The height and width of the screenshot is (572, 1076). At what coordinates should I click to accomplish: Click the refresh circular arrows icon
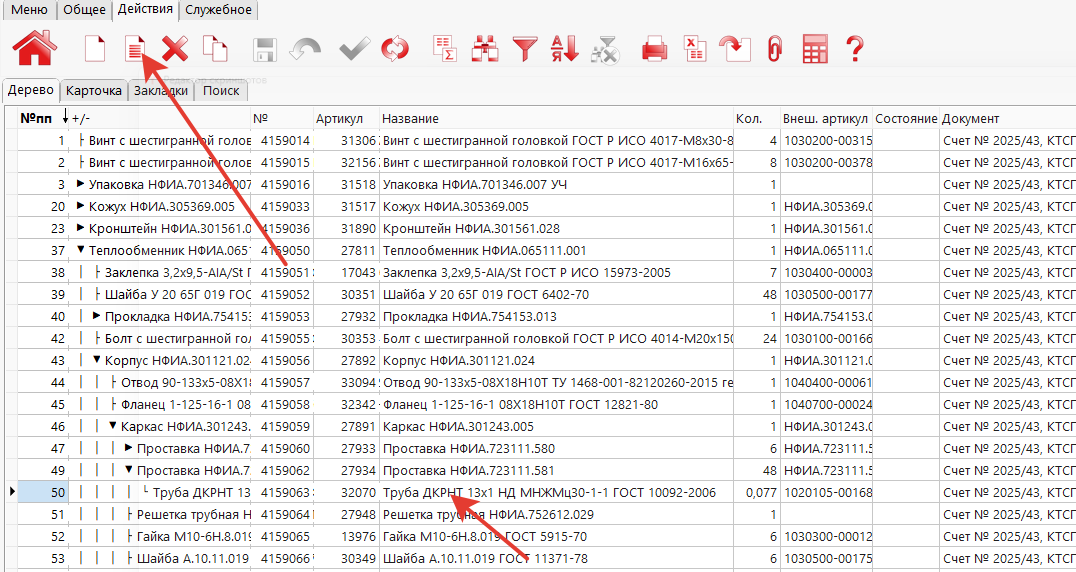point(396,48)
